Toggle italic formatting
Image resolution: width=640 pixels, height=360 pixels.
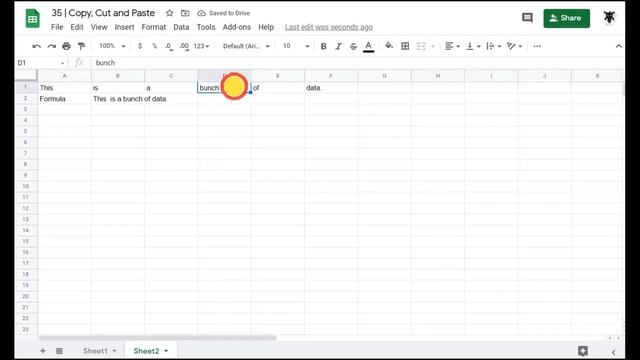[338, 46]
